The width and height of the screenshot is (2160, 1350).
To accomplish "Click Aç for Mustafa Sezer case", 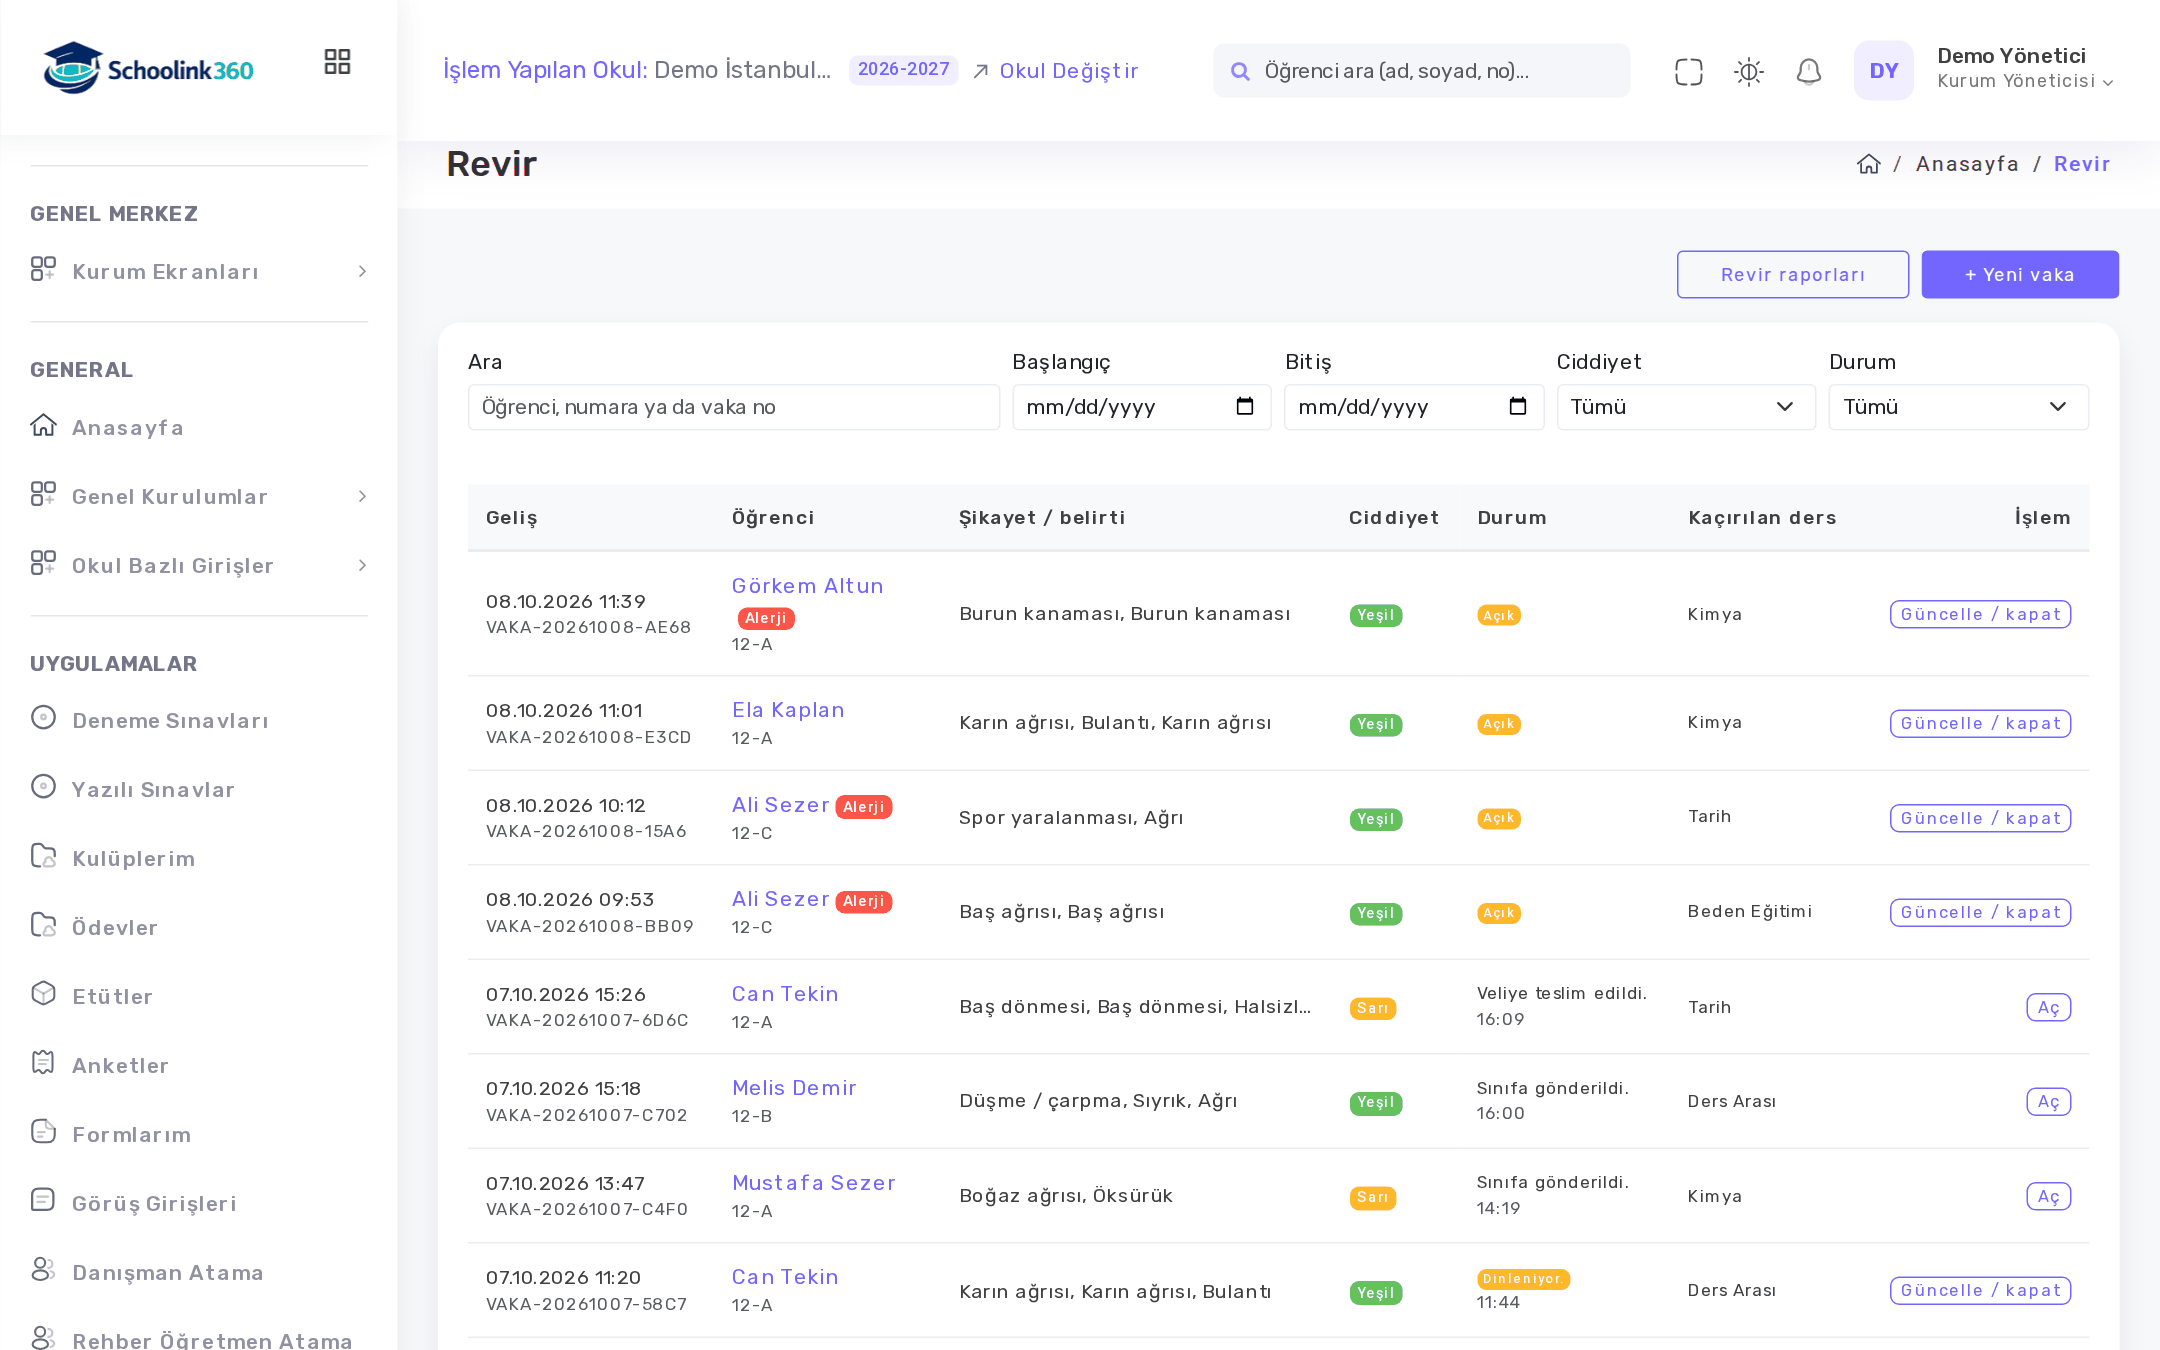I will [x=2048, y=1196].
